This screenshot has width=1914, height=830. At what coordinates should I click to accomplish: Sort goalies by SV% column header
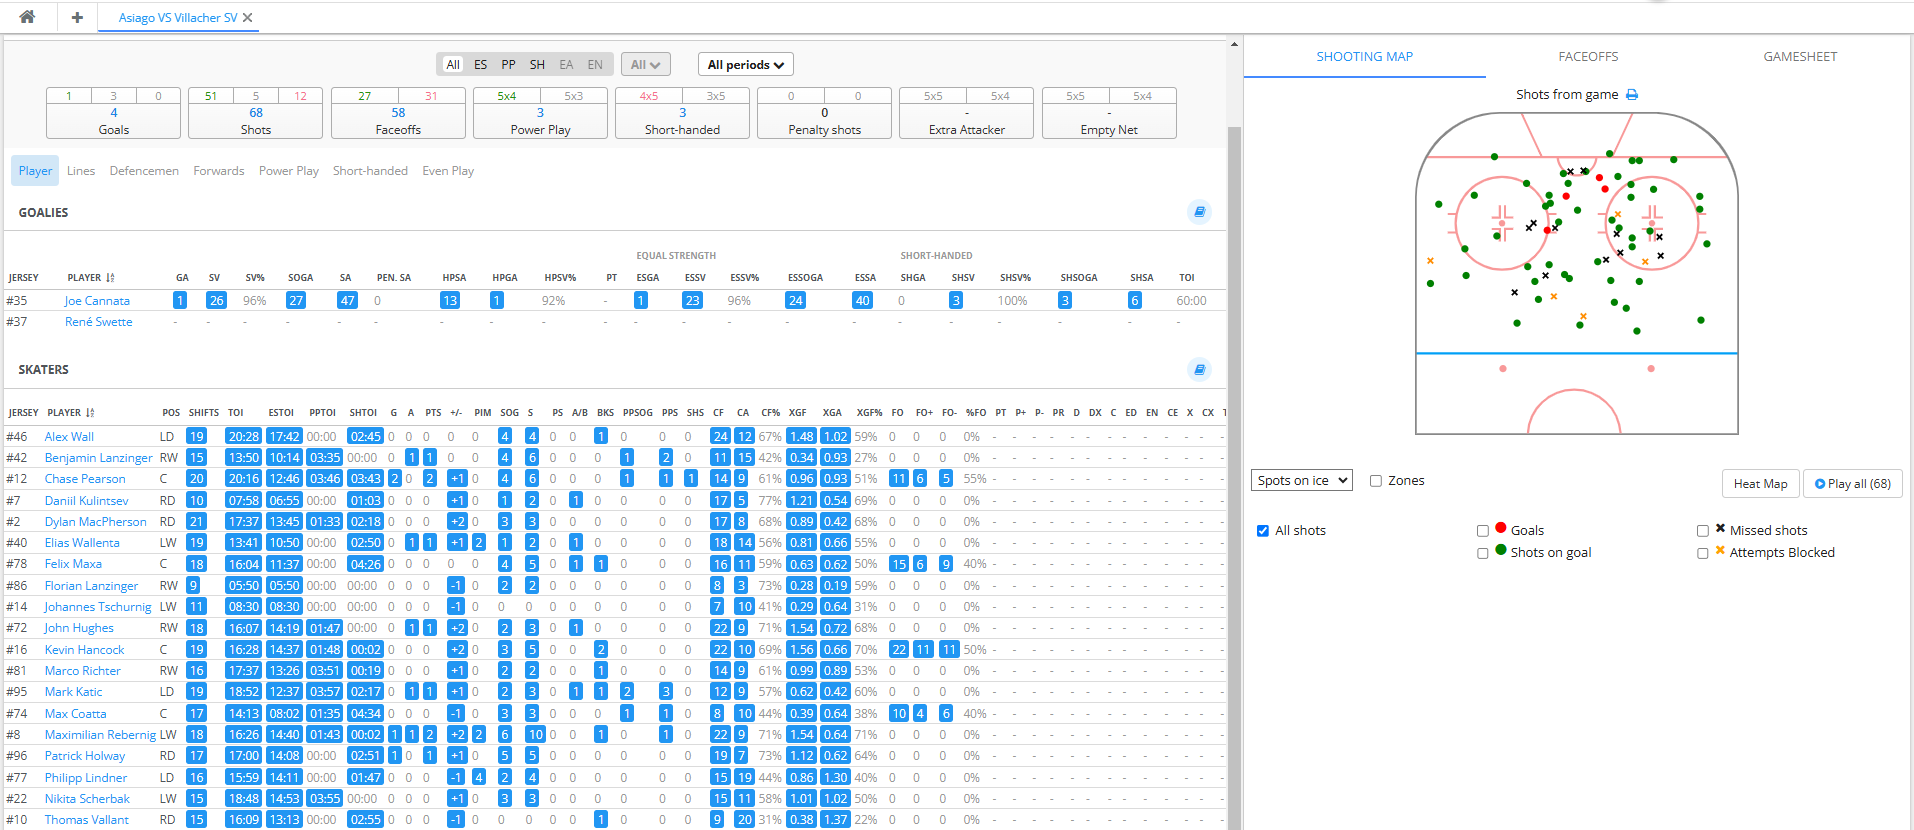255,278
